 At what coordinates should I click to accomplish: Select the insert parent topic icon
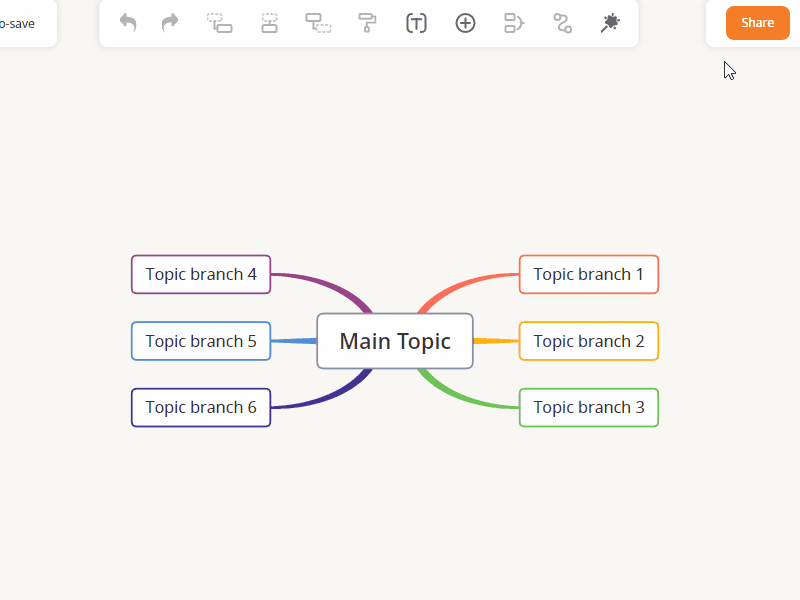point(268,22)
